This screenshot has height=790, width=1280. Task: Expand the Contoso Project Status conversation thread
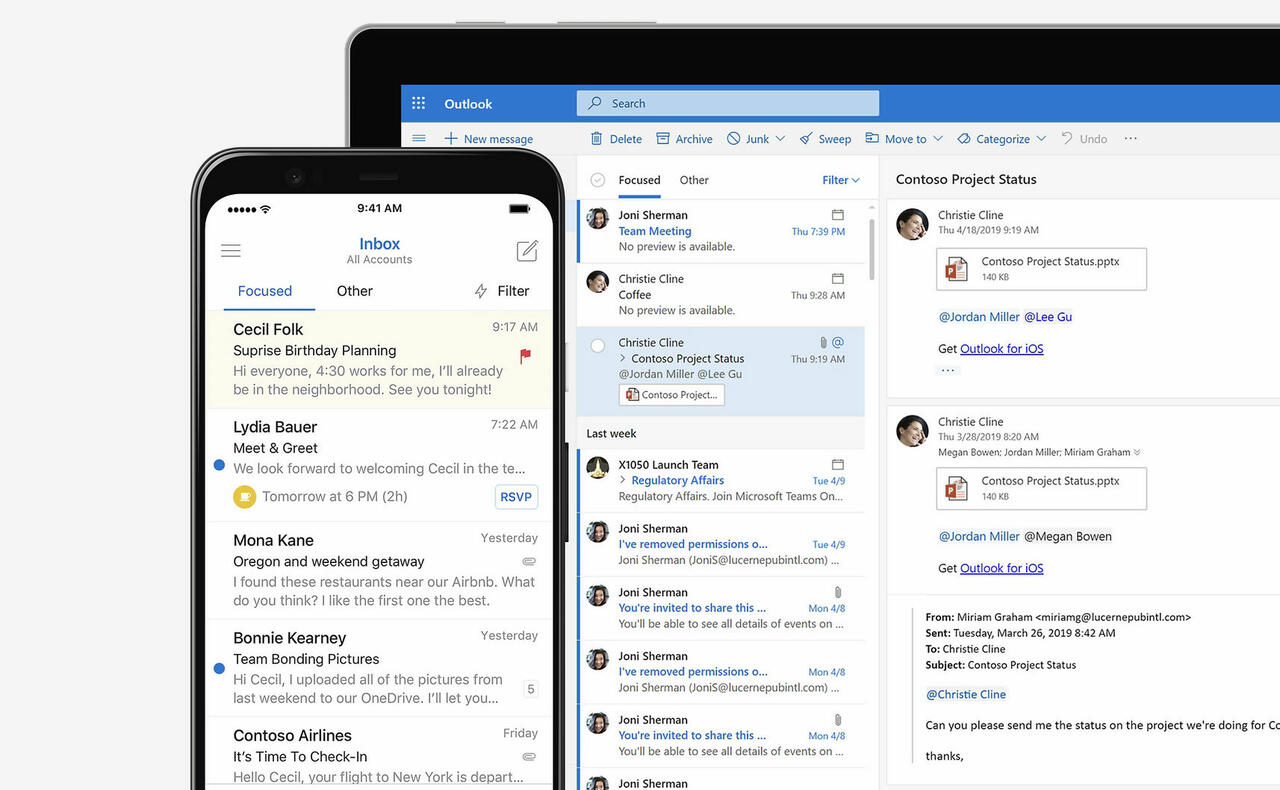point(623,358)
